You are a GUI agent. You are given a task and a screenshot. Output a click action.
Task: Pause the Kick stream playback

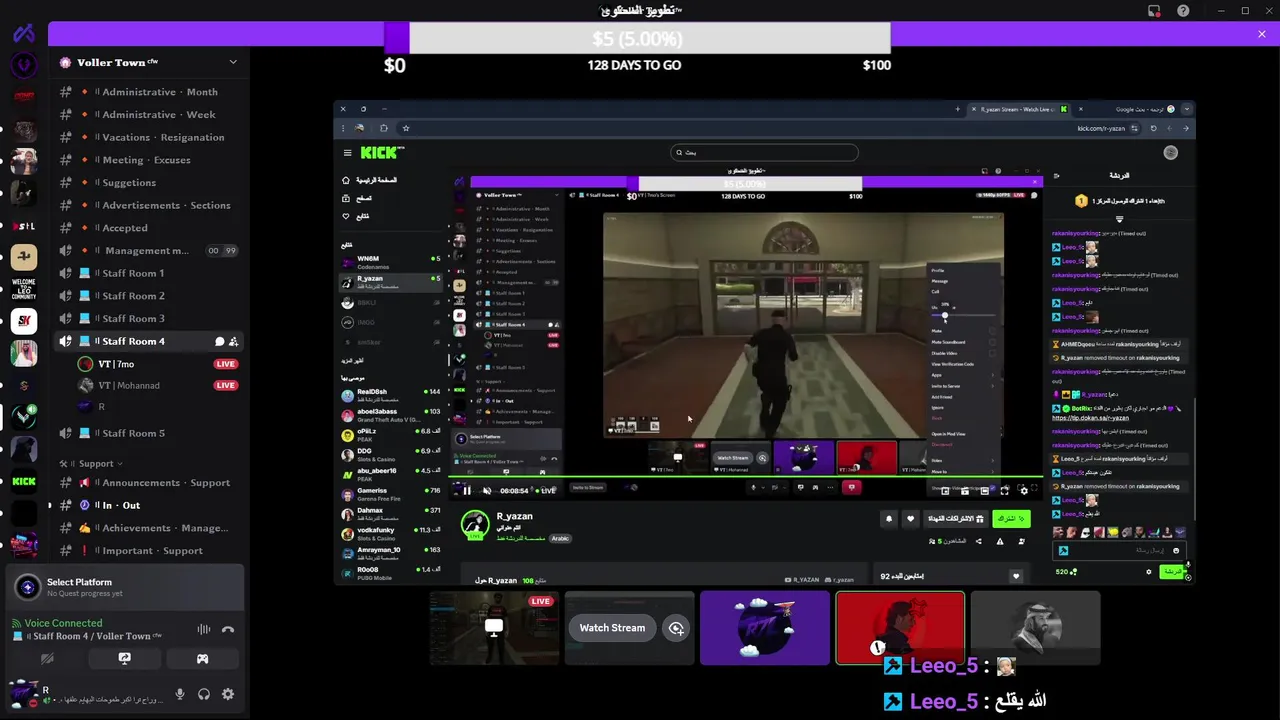coord(466,491)
